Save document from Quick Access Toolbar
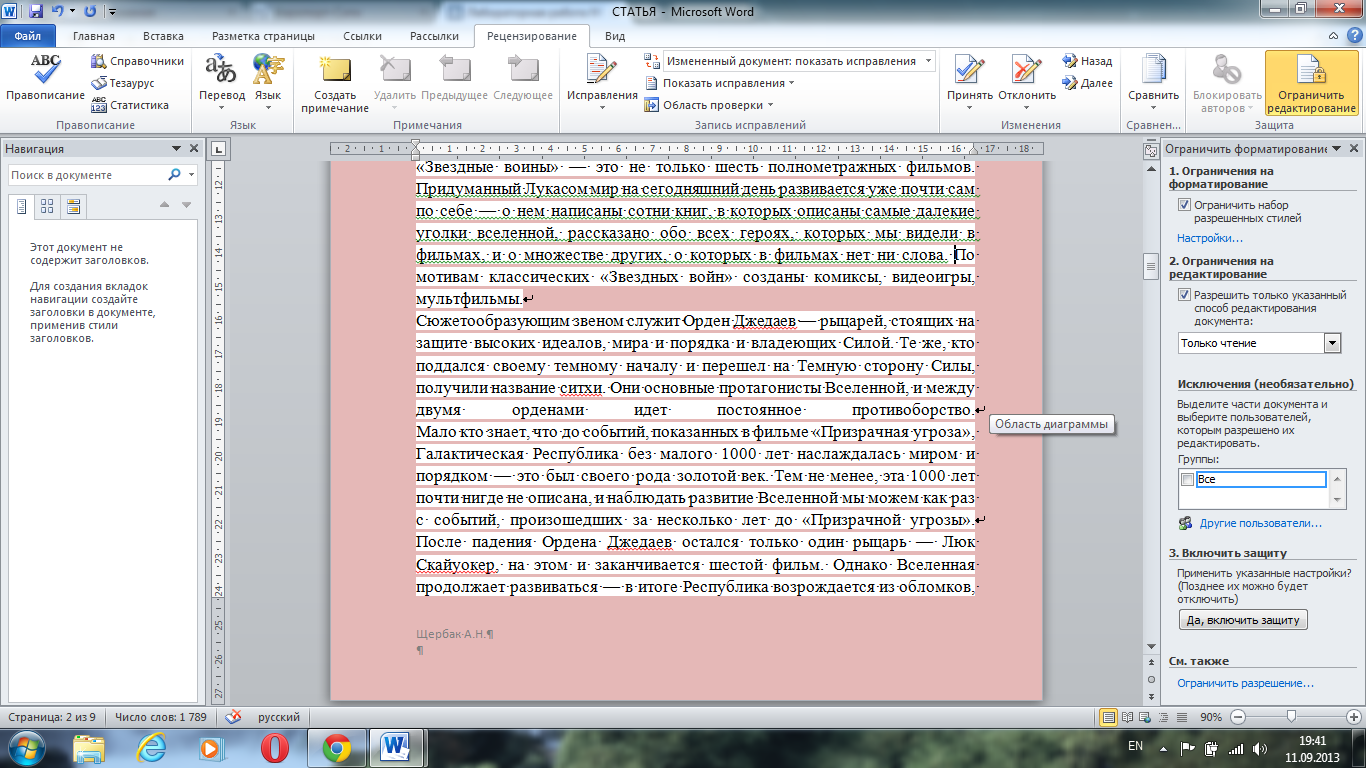Viewport: 1366px width, 768px height. 36,12
